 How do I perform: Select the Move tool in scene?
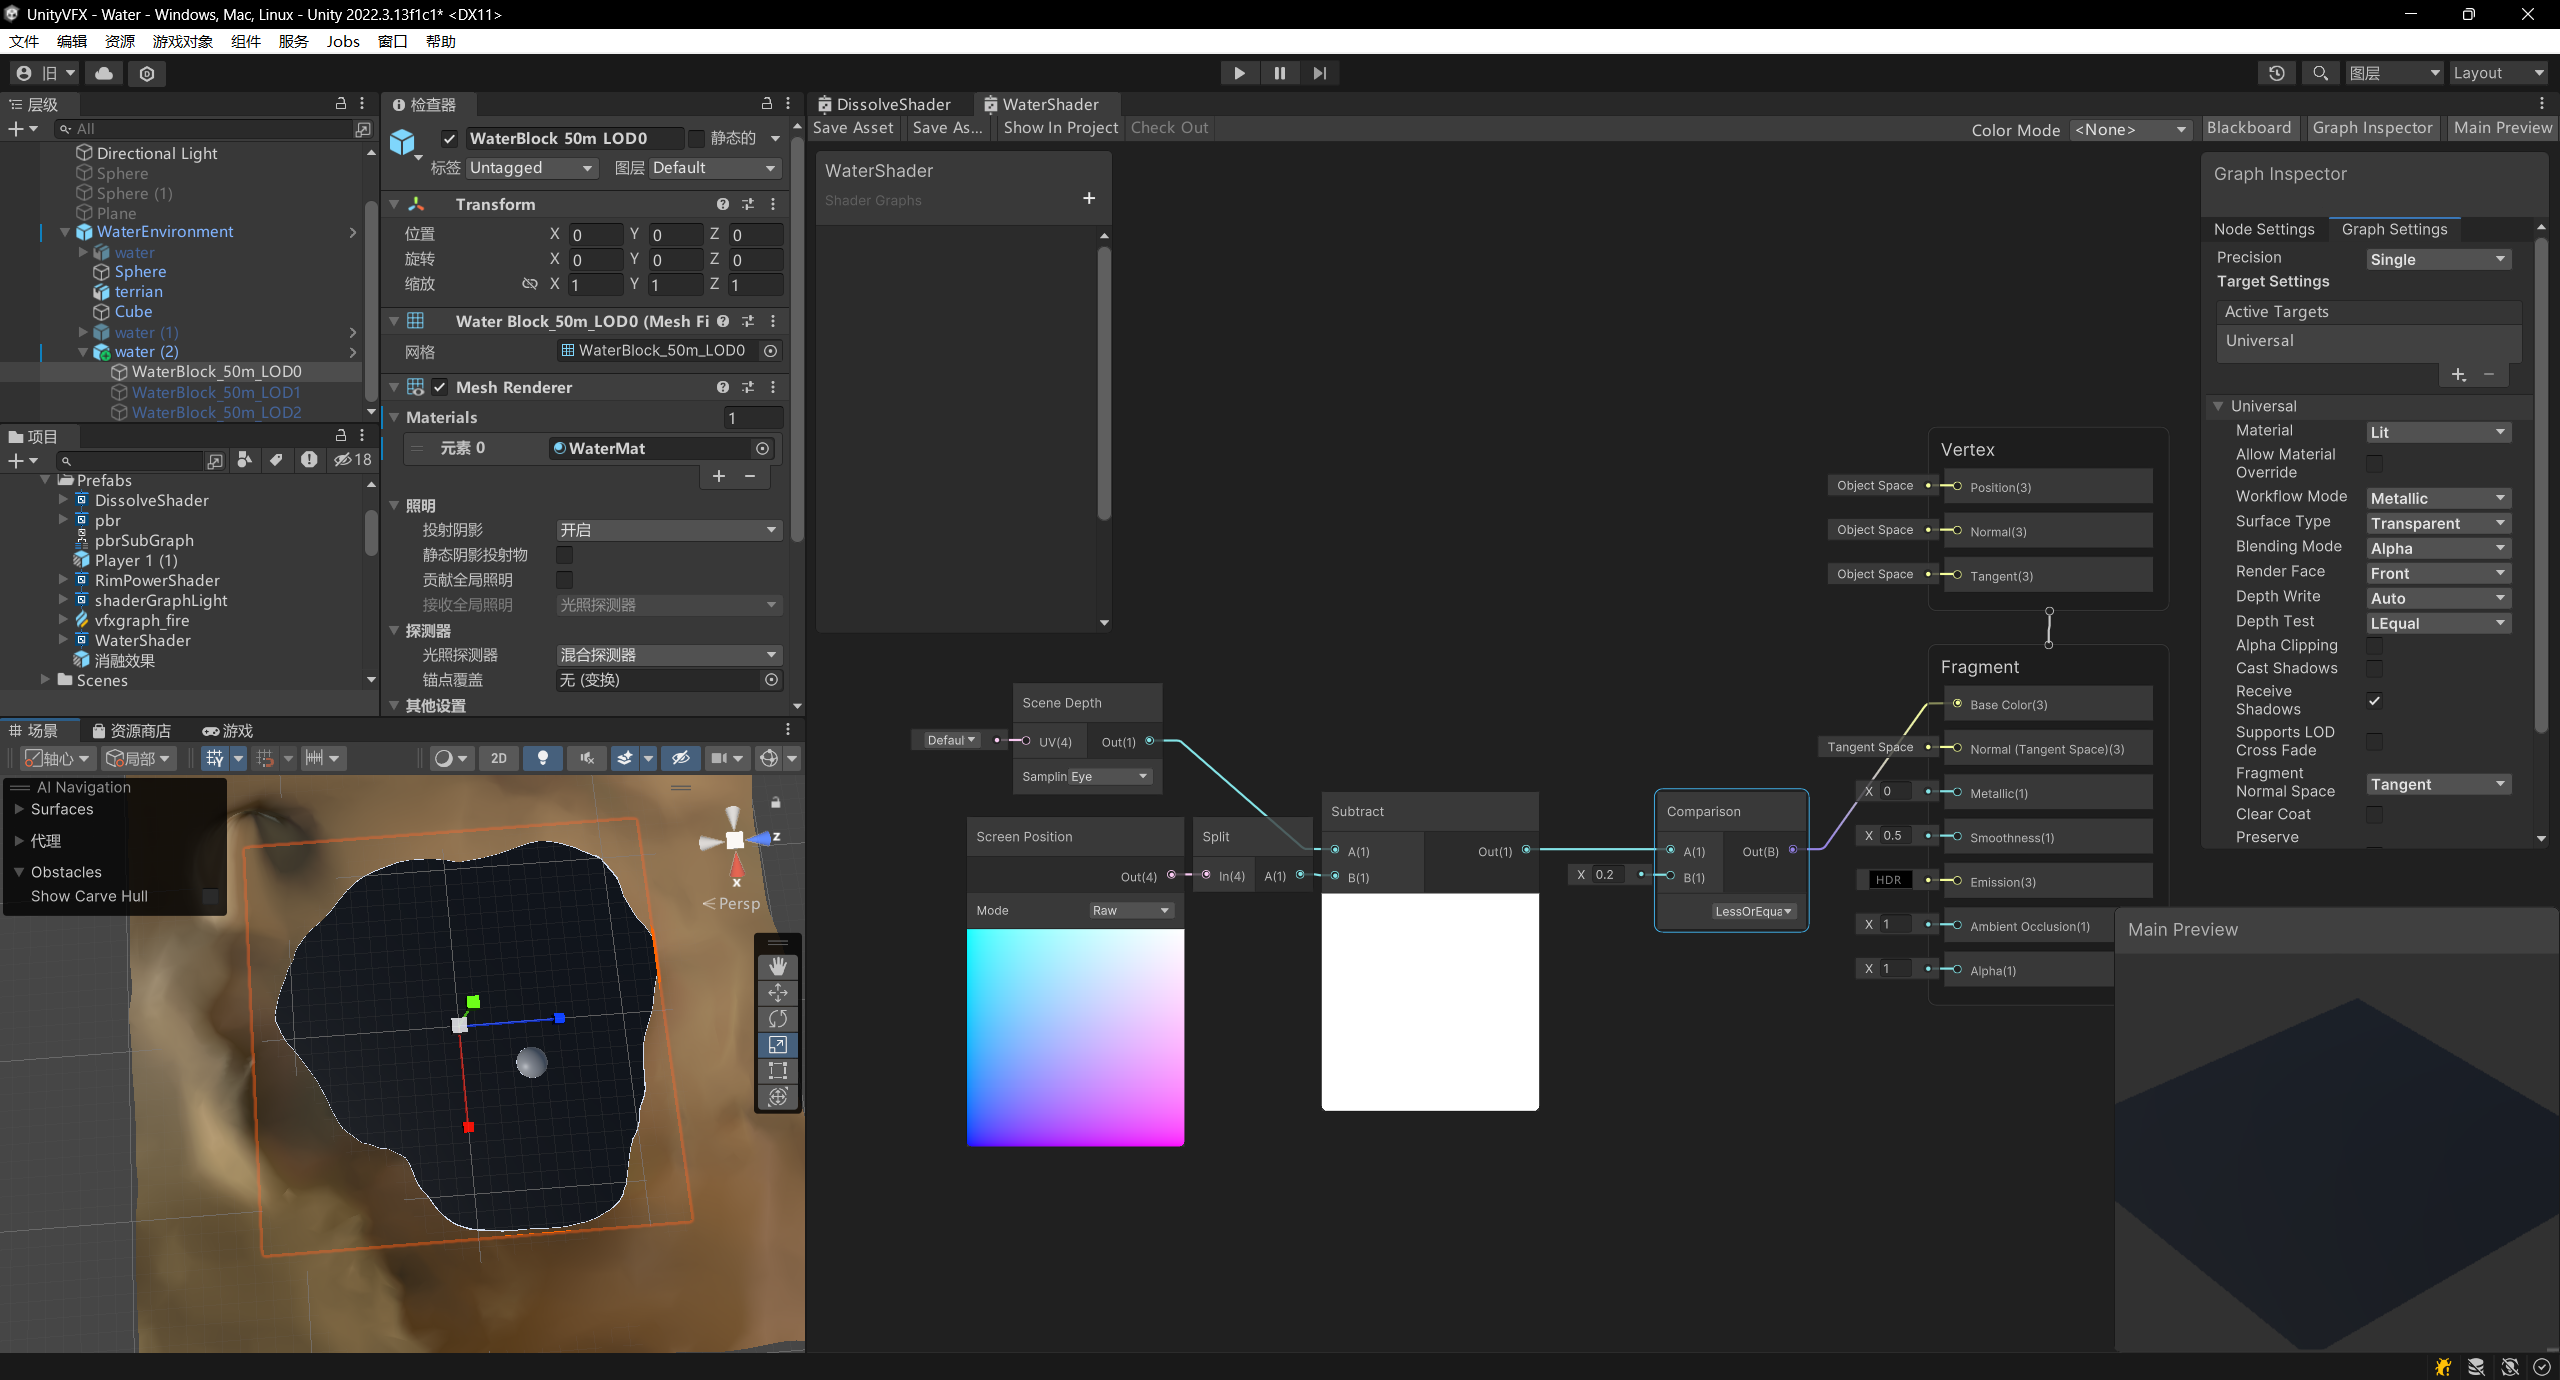(x=778, y=992)
